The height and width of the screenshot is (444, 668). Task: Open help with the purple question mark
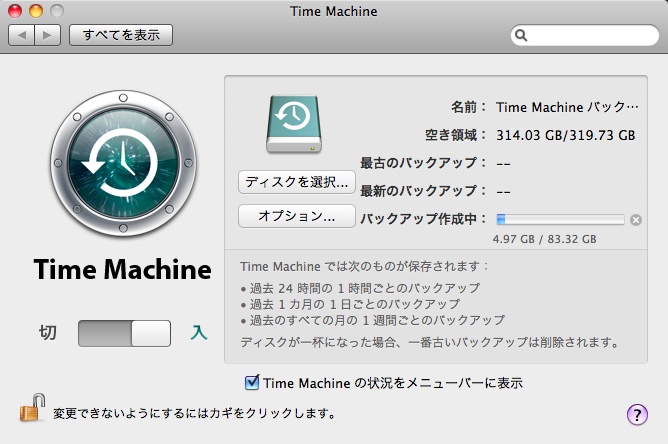[636, 414]
